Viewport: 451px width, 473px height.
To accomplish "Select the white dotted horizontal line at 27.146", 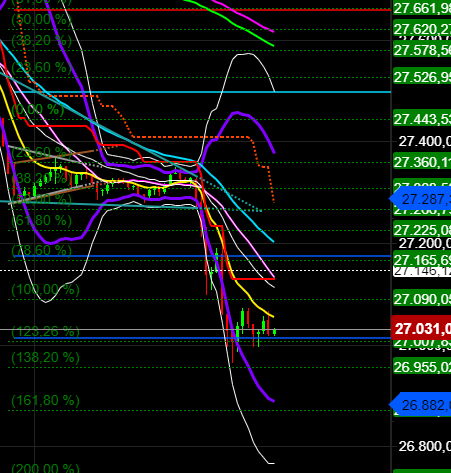I will [x=195, y=270].
